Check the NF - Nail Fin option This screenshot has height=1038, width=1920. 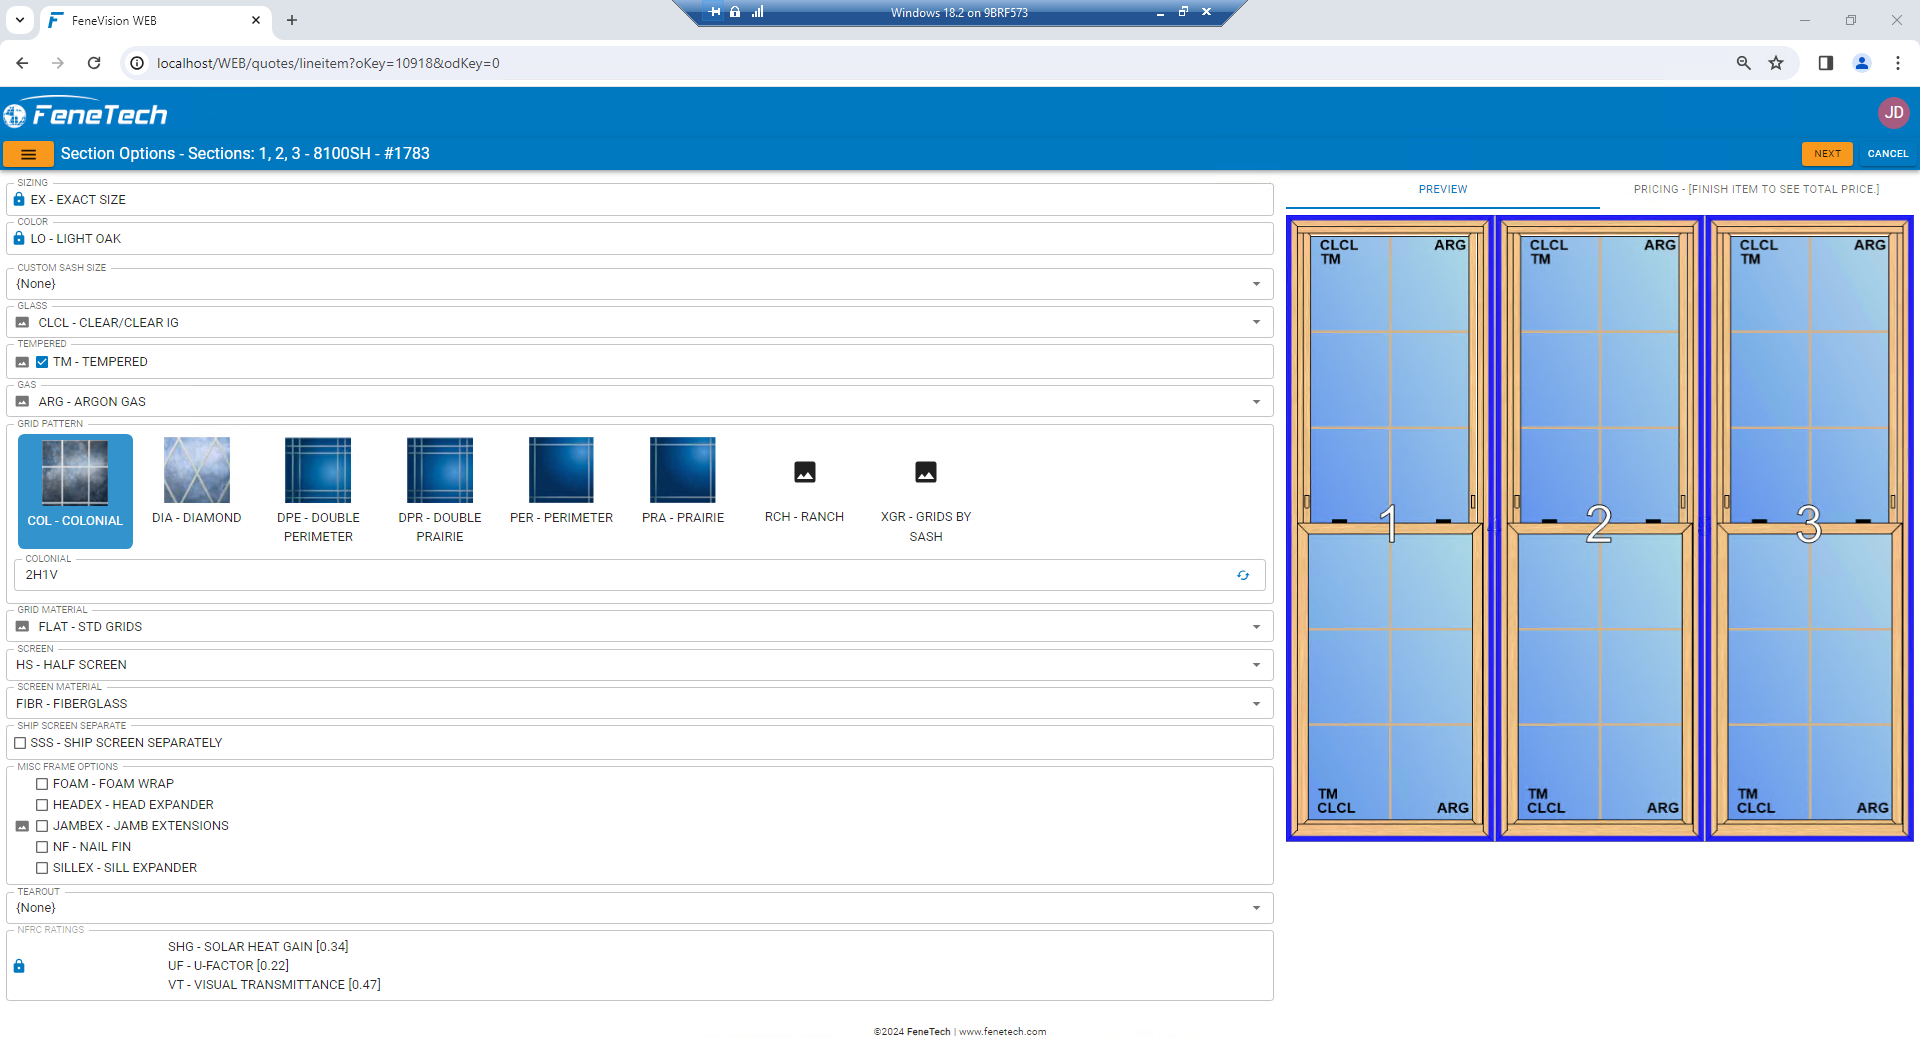(x=42, y=846)
